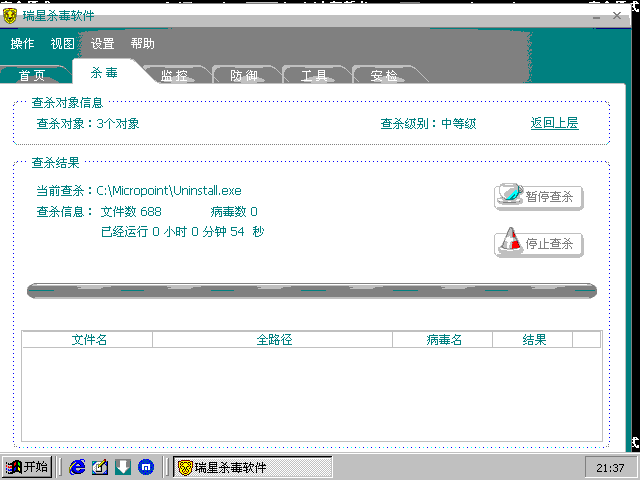
Task: Open the 操作 menu
Action: tap(22, 44)
